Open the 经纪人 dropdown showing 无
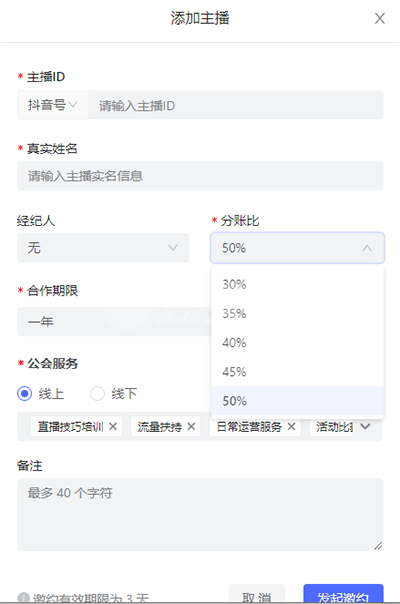 103,248
